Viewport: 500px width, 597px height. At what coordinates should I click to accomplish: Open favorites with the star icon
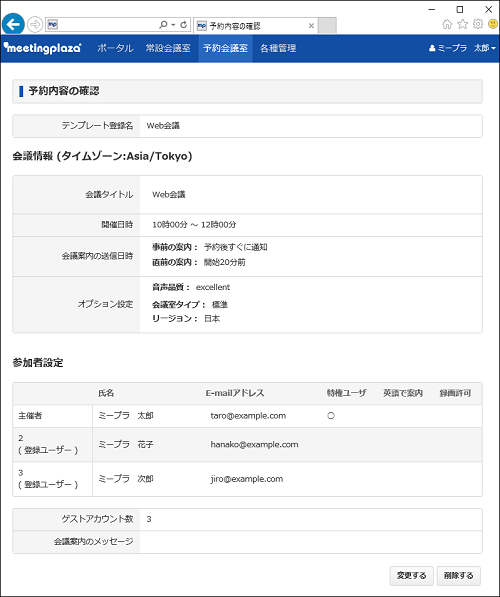[x=462, y=24]
